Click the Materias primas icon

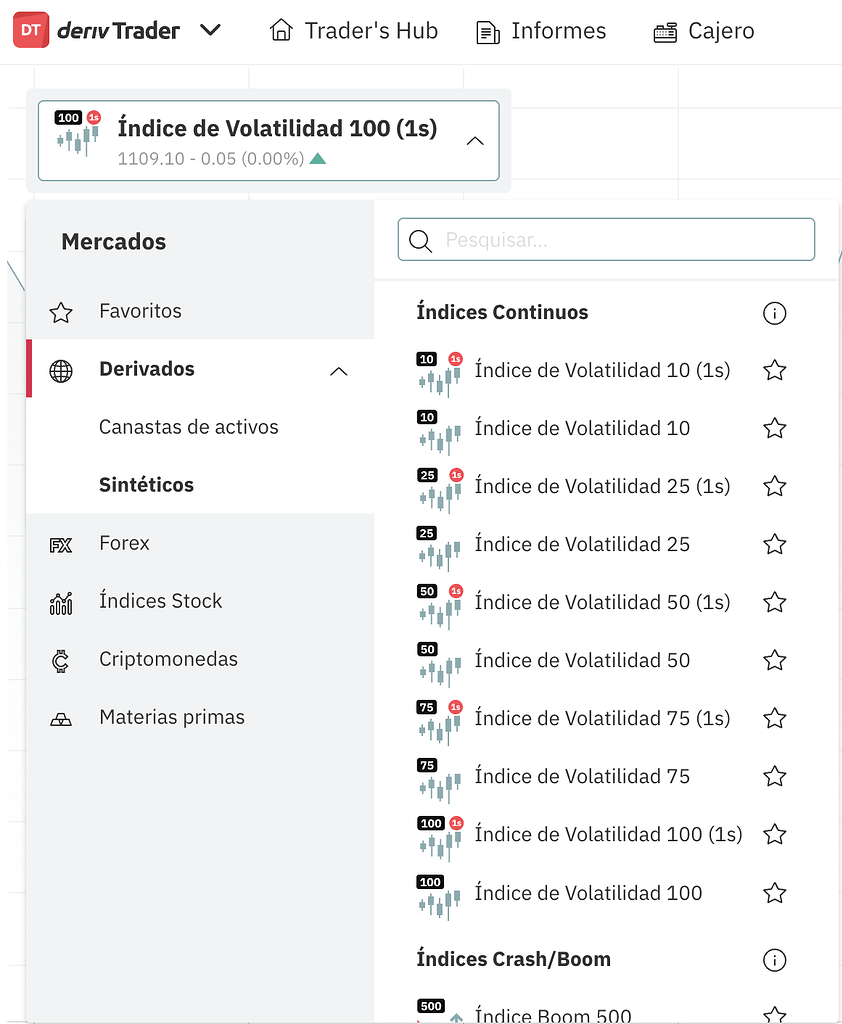(x=61, y=717)
